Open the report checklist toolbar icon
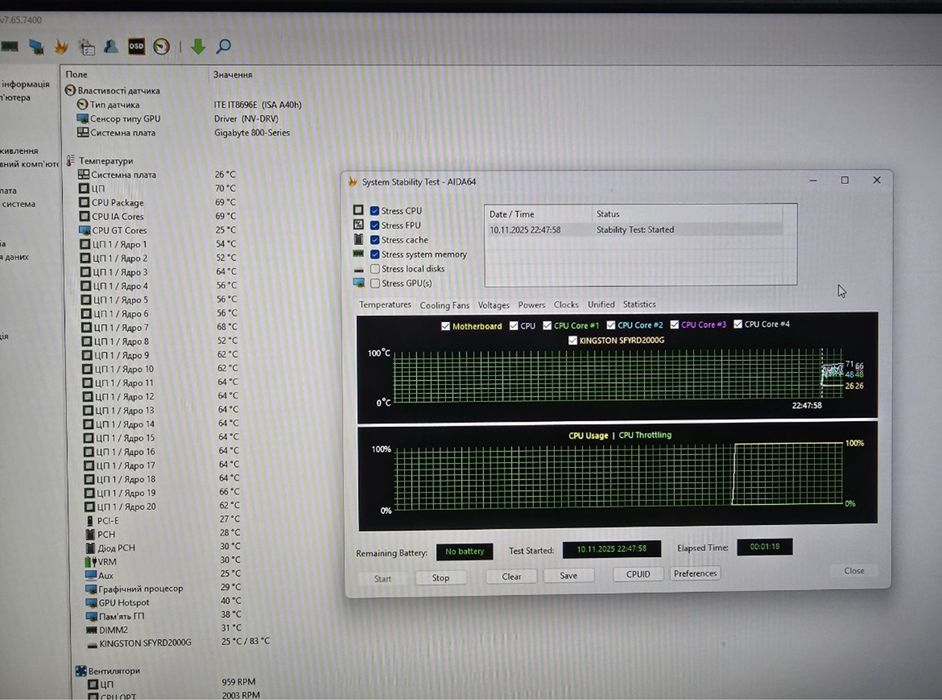 (x=87, y=46)
